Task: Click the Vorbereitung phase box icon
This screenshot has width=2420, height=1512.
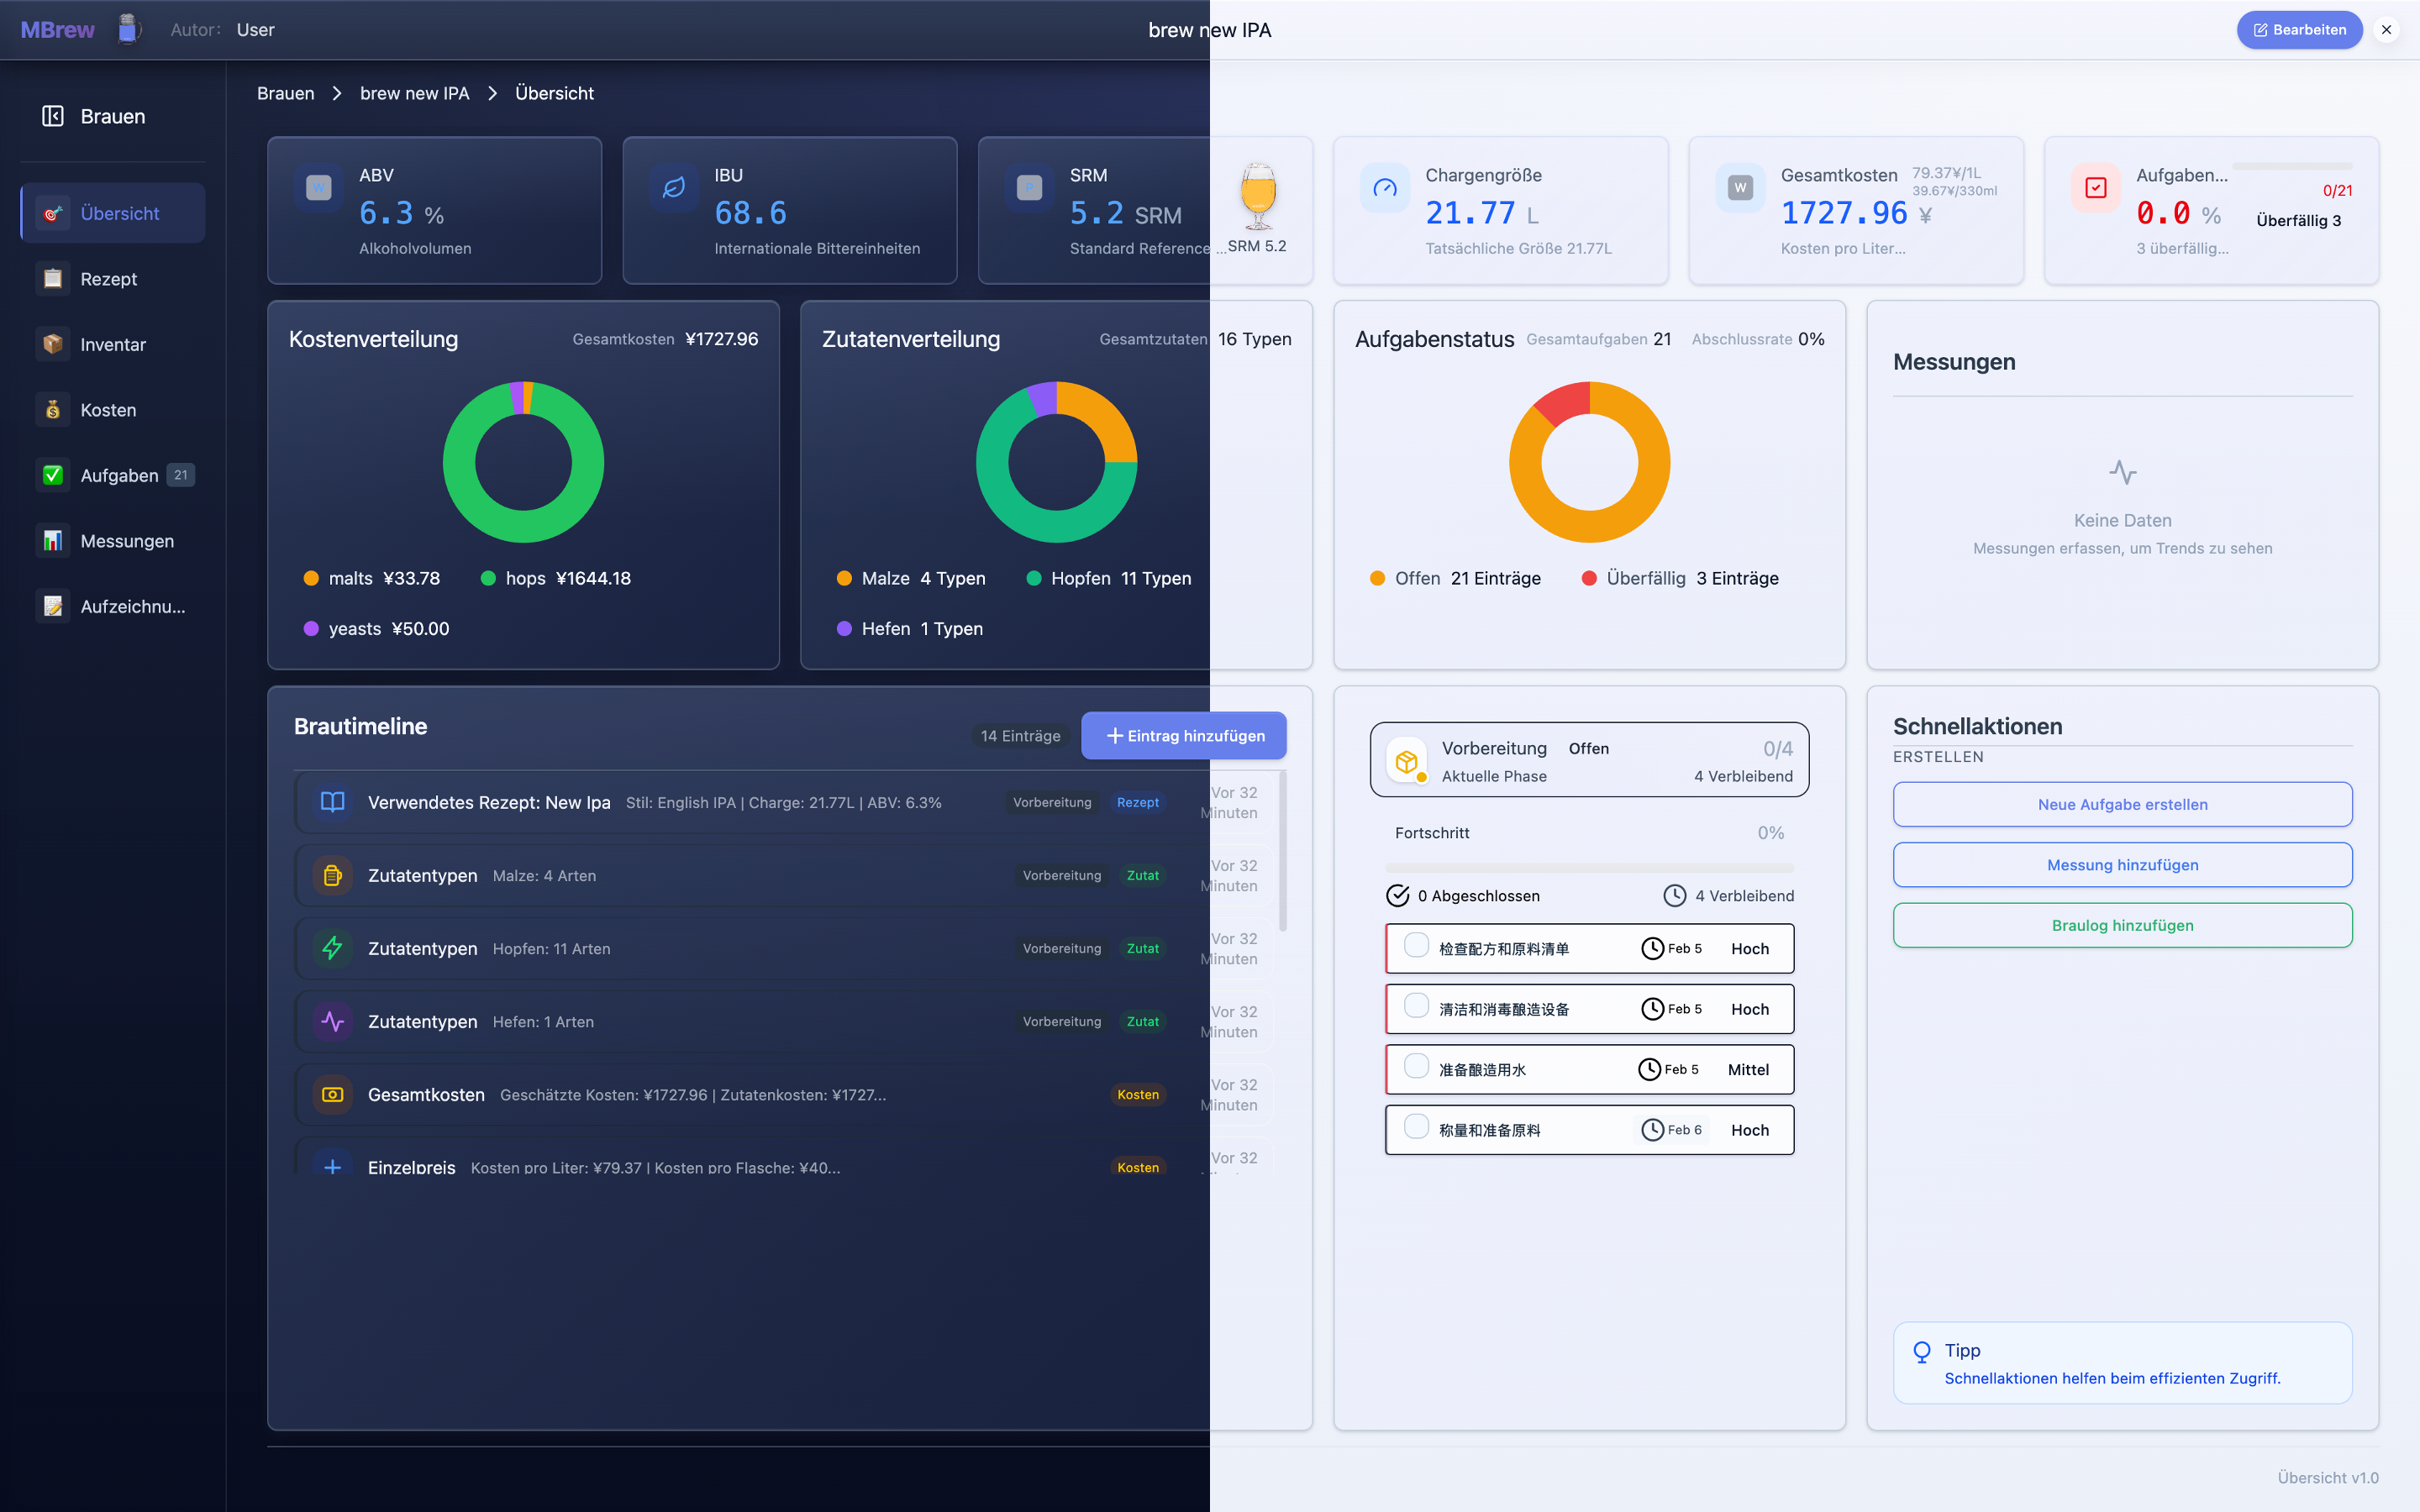Action: 1406,761
